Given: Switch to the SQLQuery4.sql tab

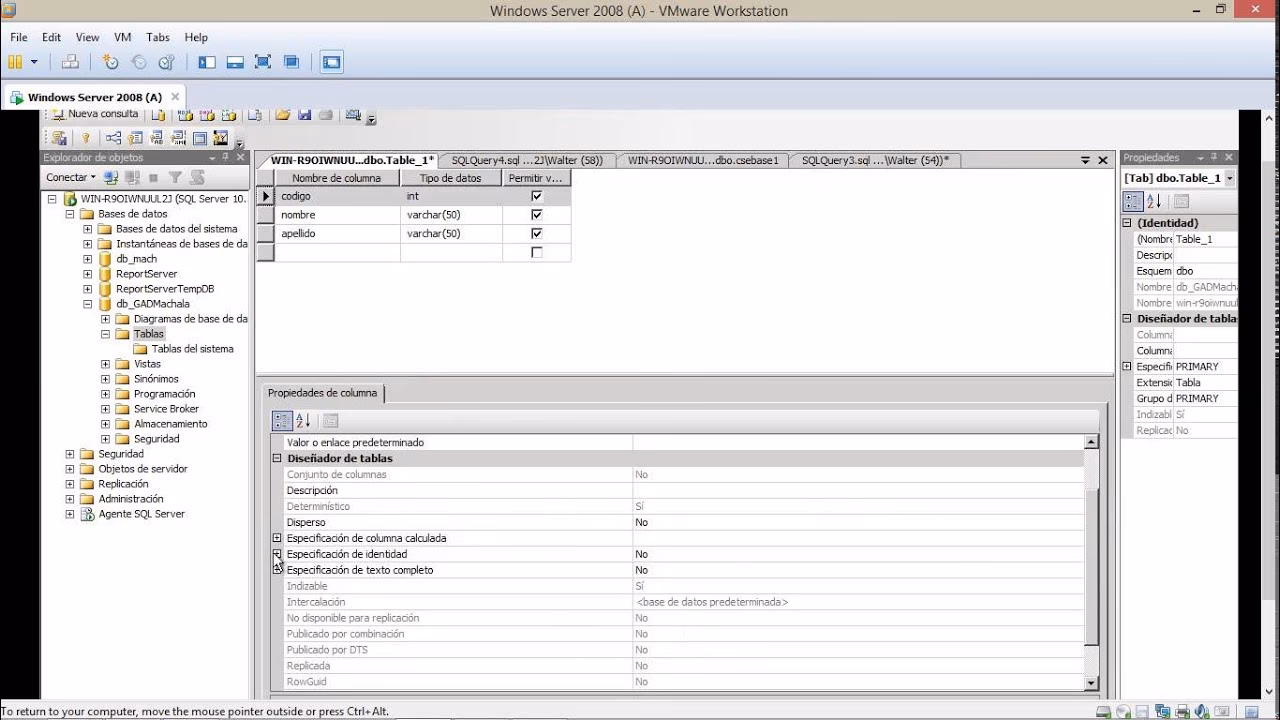Looking at the screenshot, I should (527, 160).
